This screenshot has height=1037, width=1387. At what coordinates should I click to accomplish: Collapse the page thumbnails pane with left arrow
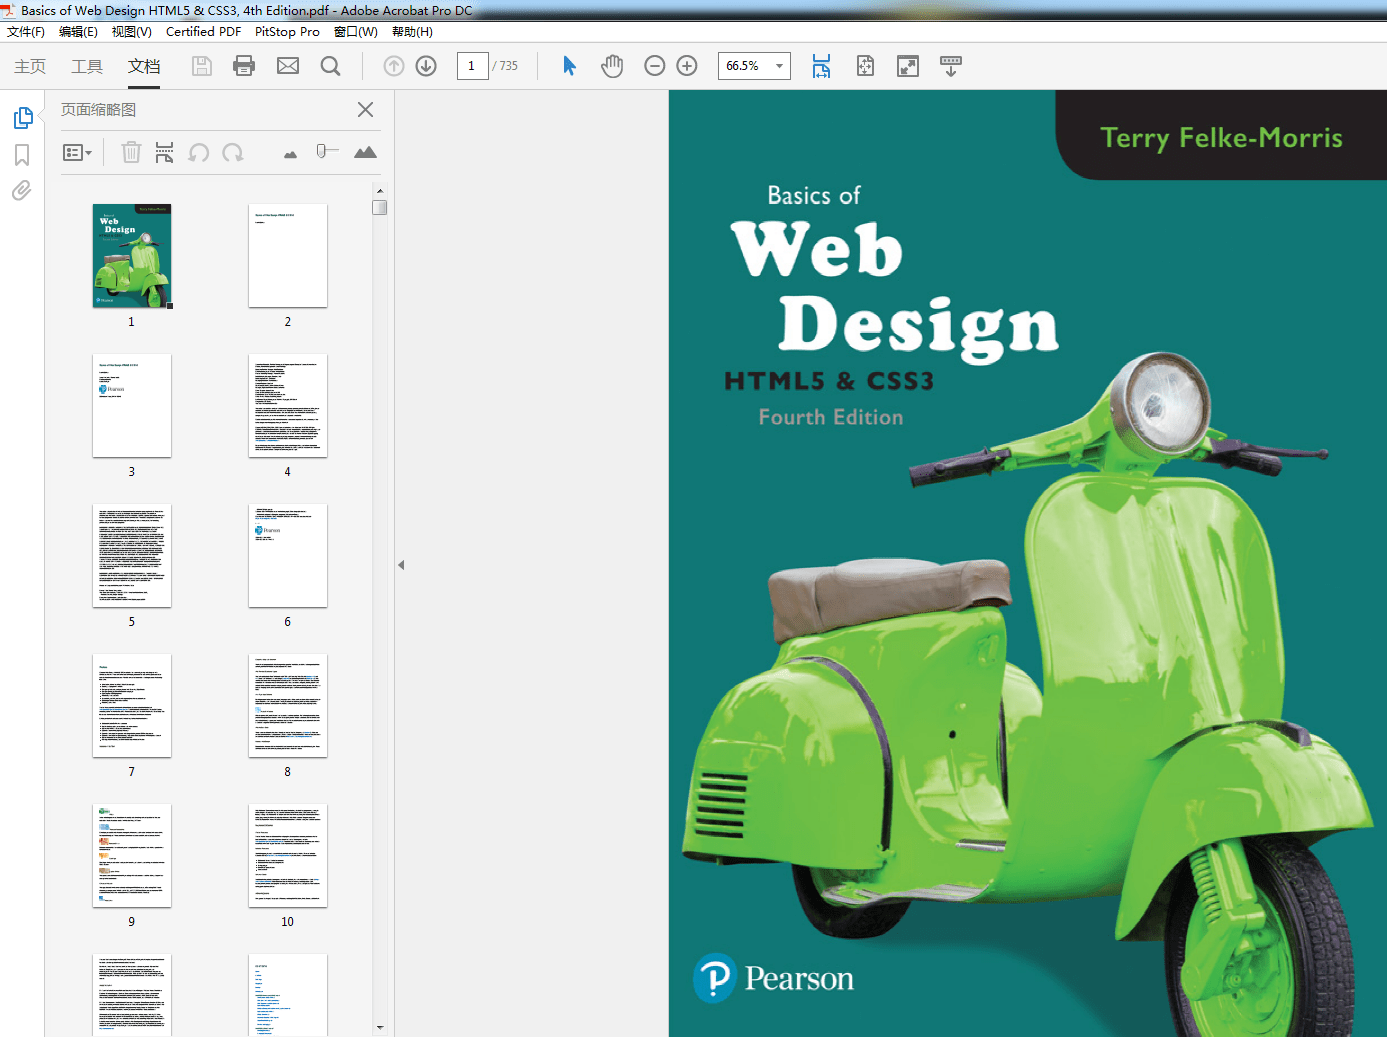400,564
